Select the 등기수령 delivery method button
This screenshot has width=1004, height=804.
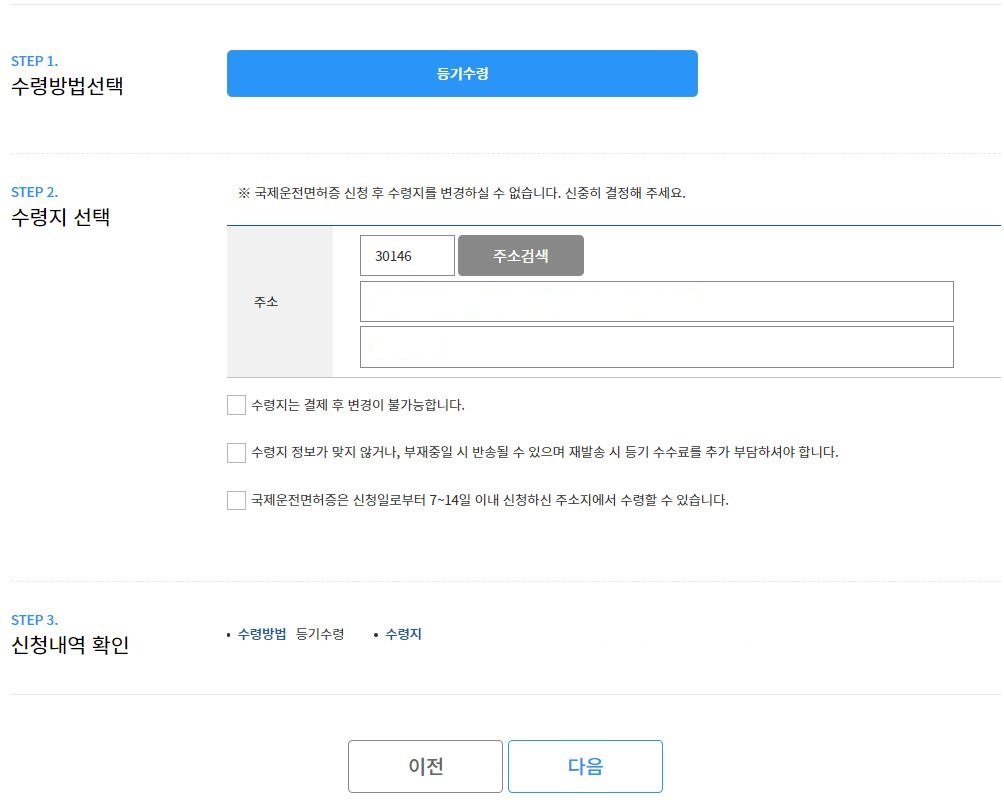click(461, 73)
